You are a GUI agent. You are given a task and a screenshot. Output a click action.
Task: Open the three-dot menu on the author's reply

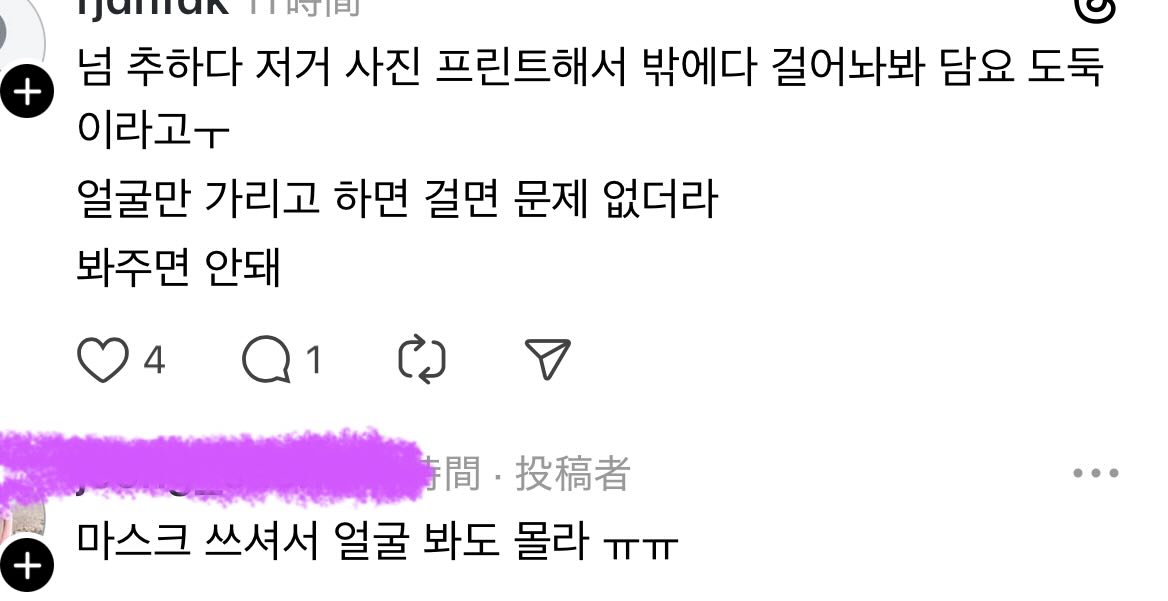[1096, 473]
